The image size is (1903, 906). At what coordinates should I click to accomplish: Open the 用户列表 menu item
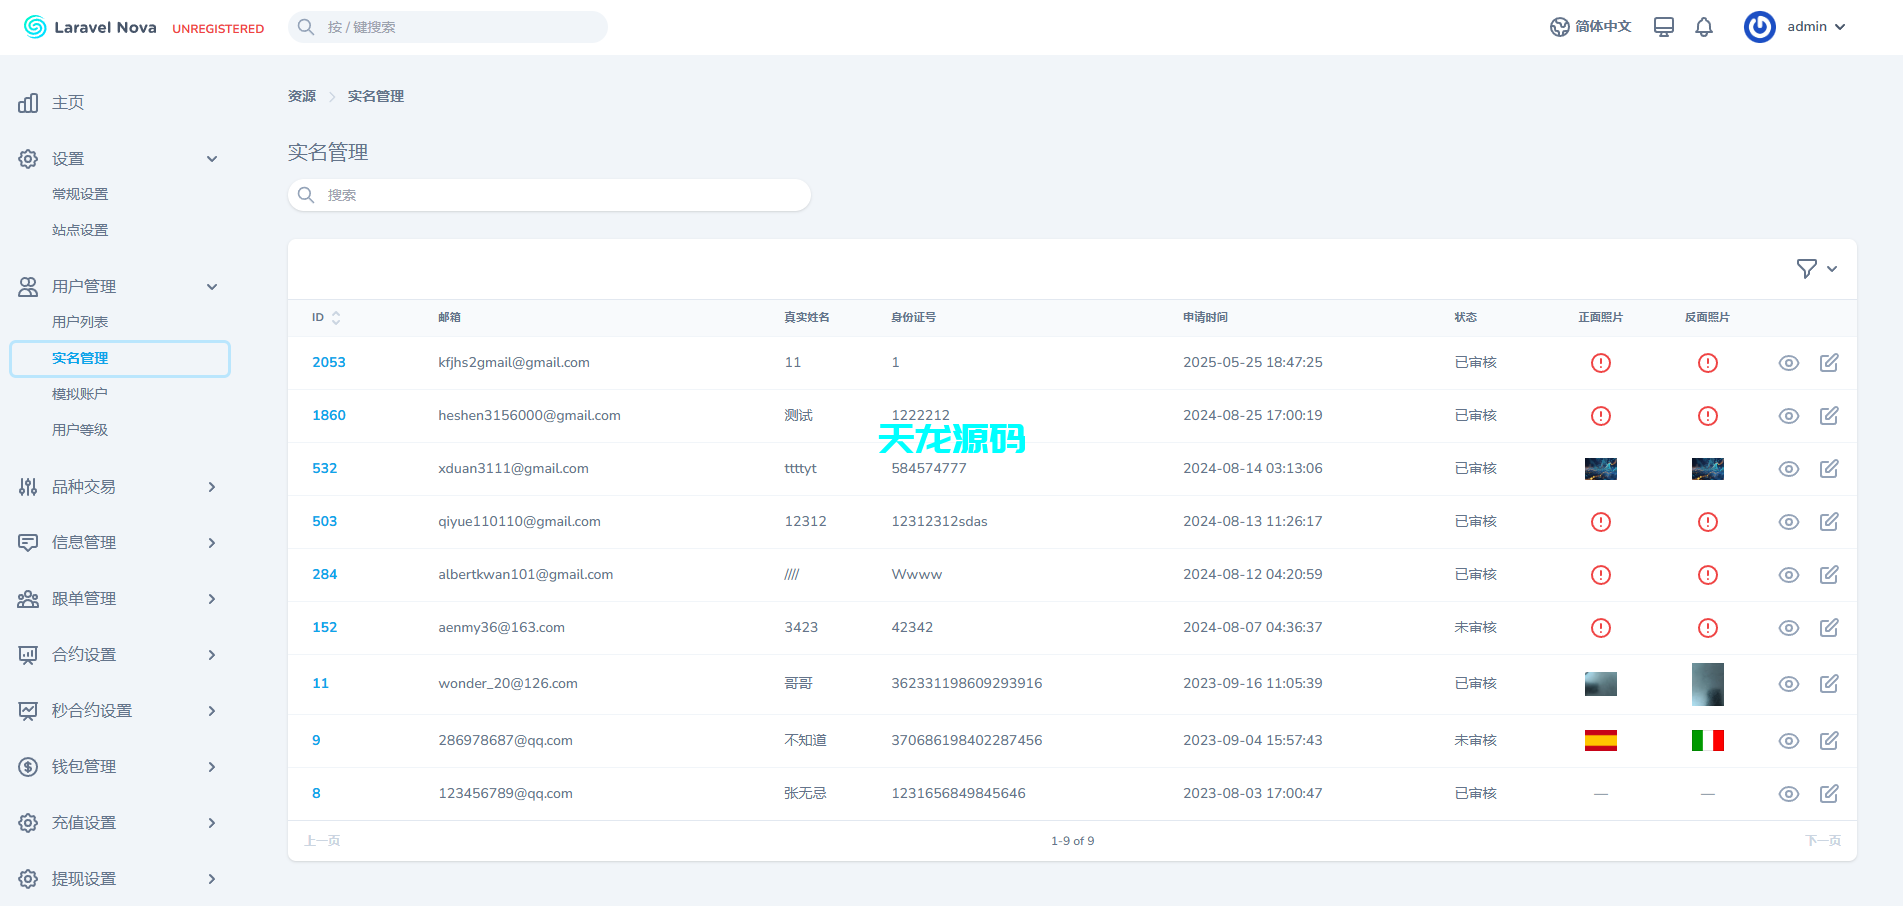click(80, 321)
